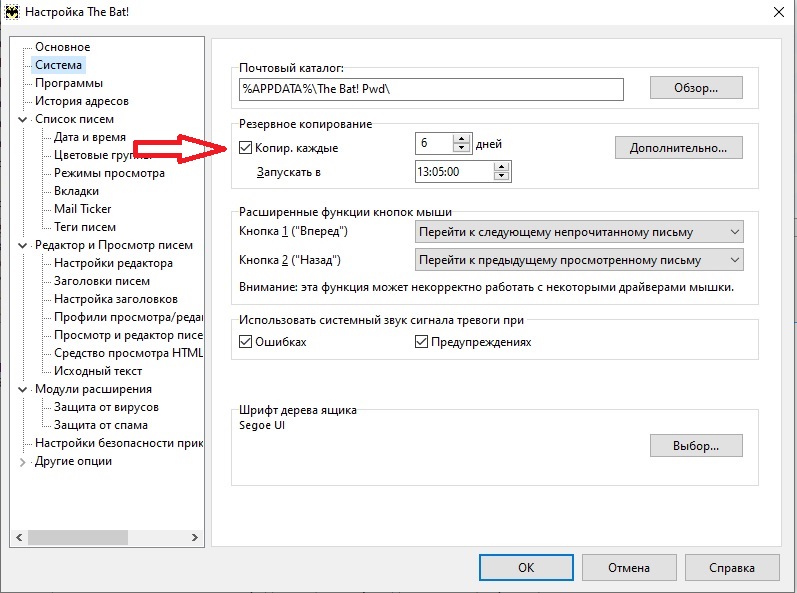Open Защита от спама settings page
Image resolution: width=797 pixels, height=593 pixels.
(101, 425)
